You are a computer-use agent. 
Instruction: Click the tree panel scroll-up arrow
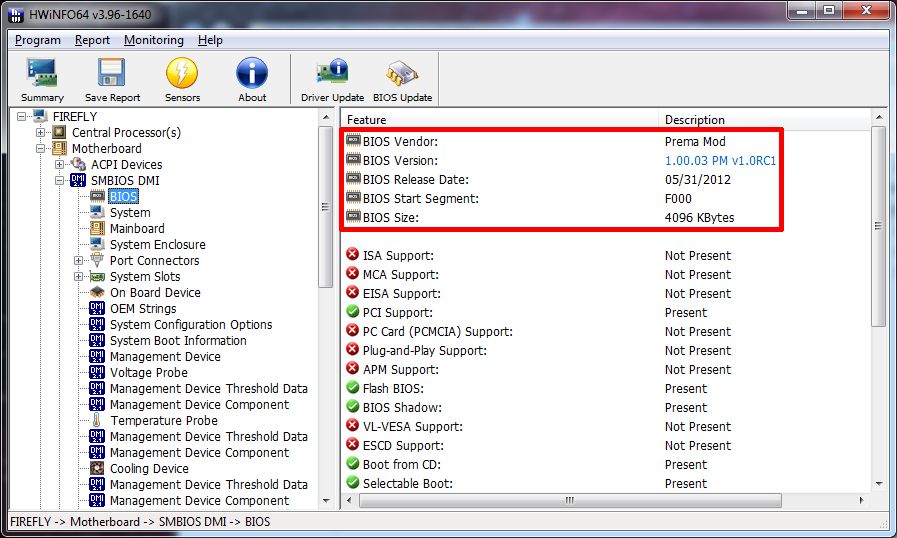(326, 117)
